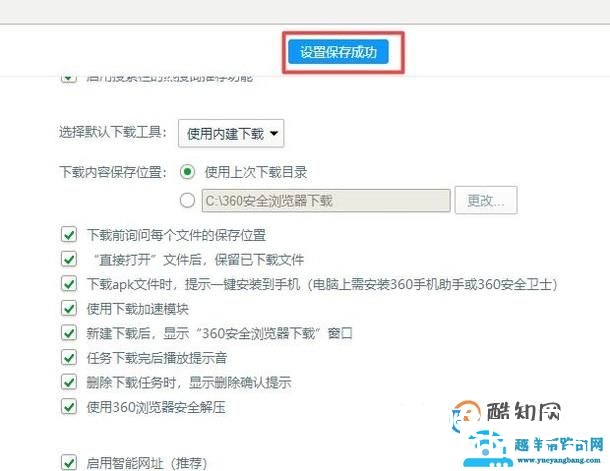Select 使用上次下载目录 radio button
Screen dimensions: 610x471
187,172
